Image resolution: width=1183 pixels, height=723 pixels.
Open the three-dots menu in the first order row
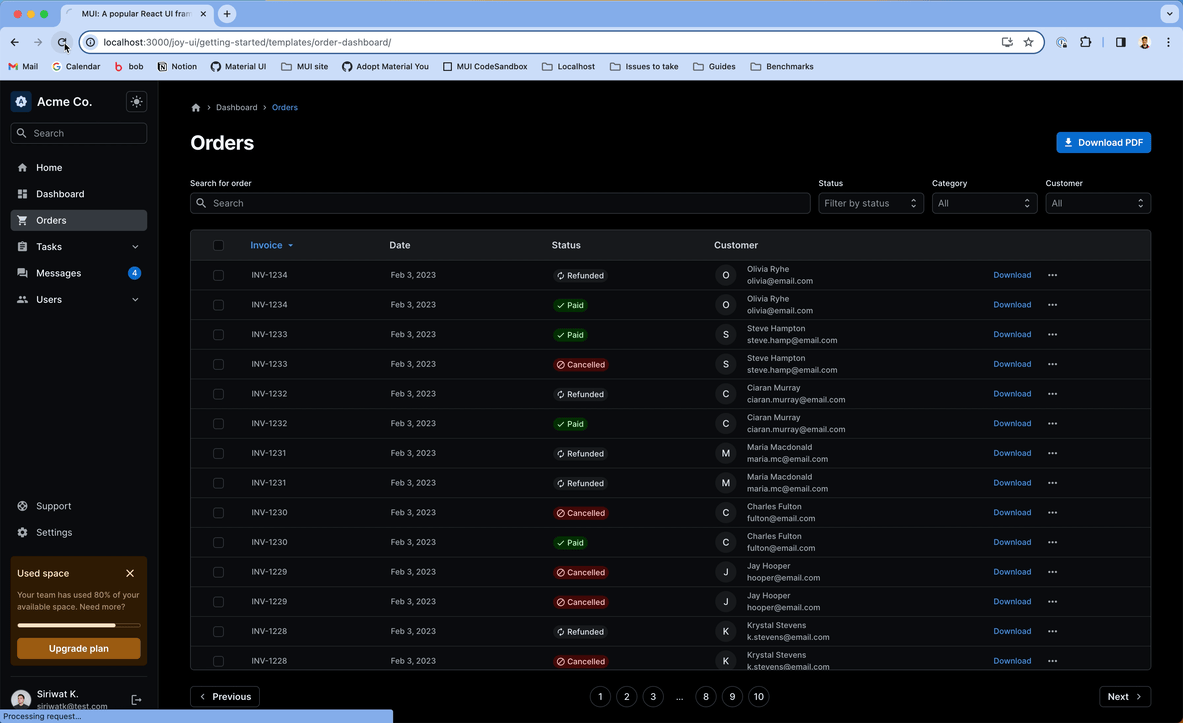(1052, 275)
